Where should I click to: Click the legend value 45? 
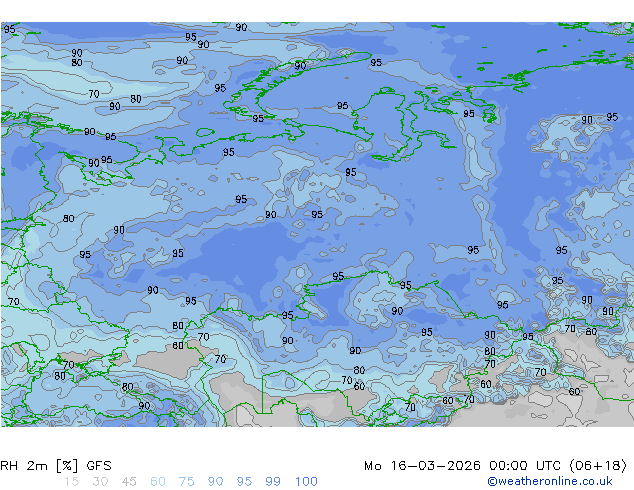(129, 482)
